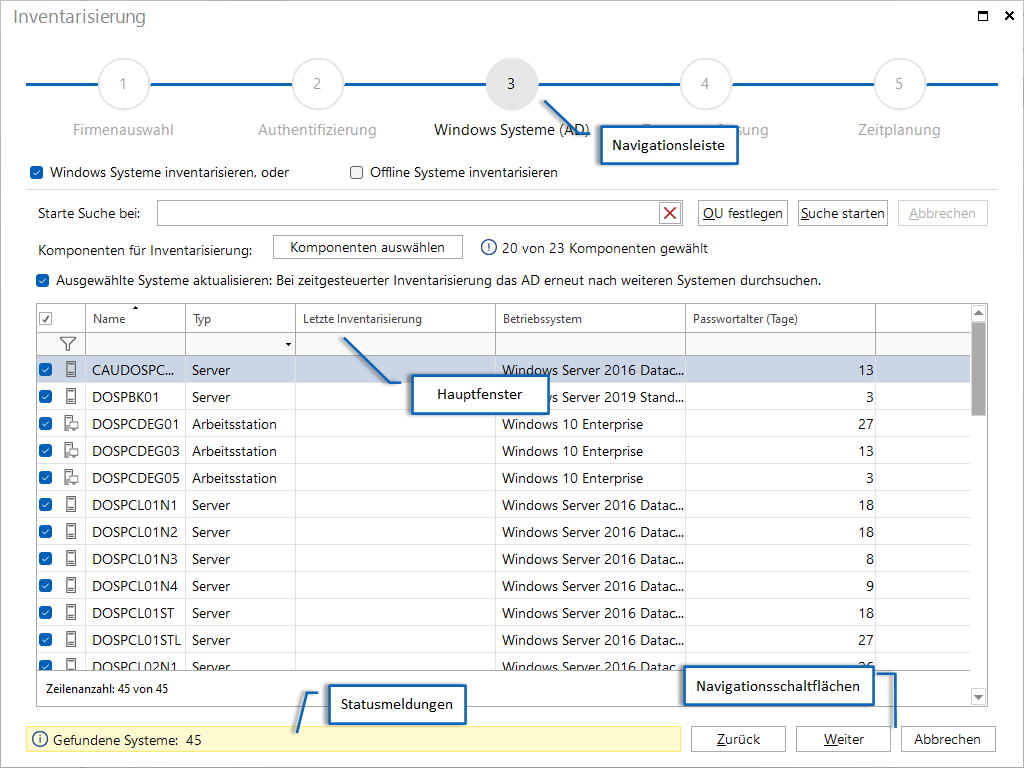Open the Typ column filter dropdown
1024x768 pixels.
pos(288,344)
